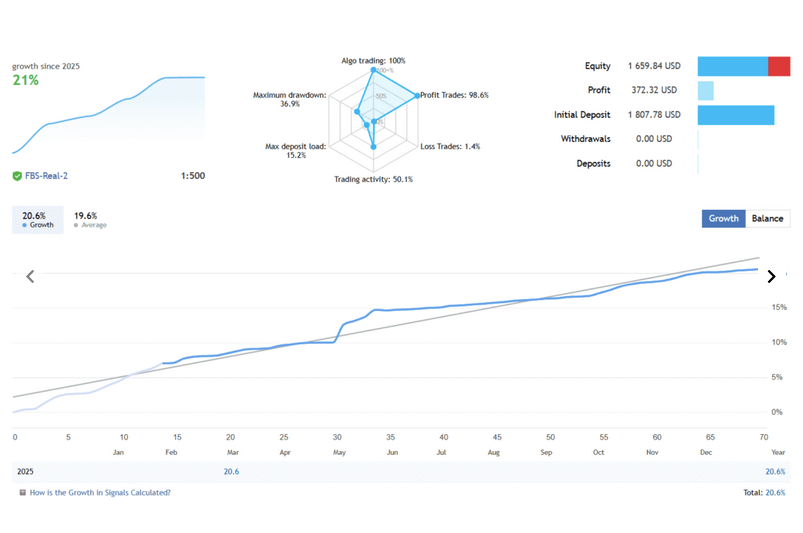This screenshot has height=533, width=803.
Task: Switch chart to Growth view
Action: (723, 219)
